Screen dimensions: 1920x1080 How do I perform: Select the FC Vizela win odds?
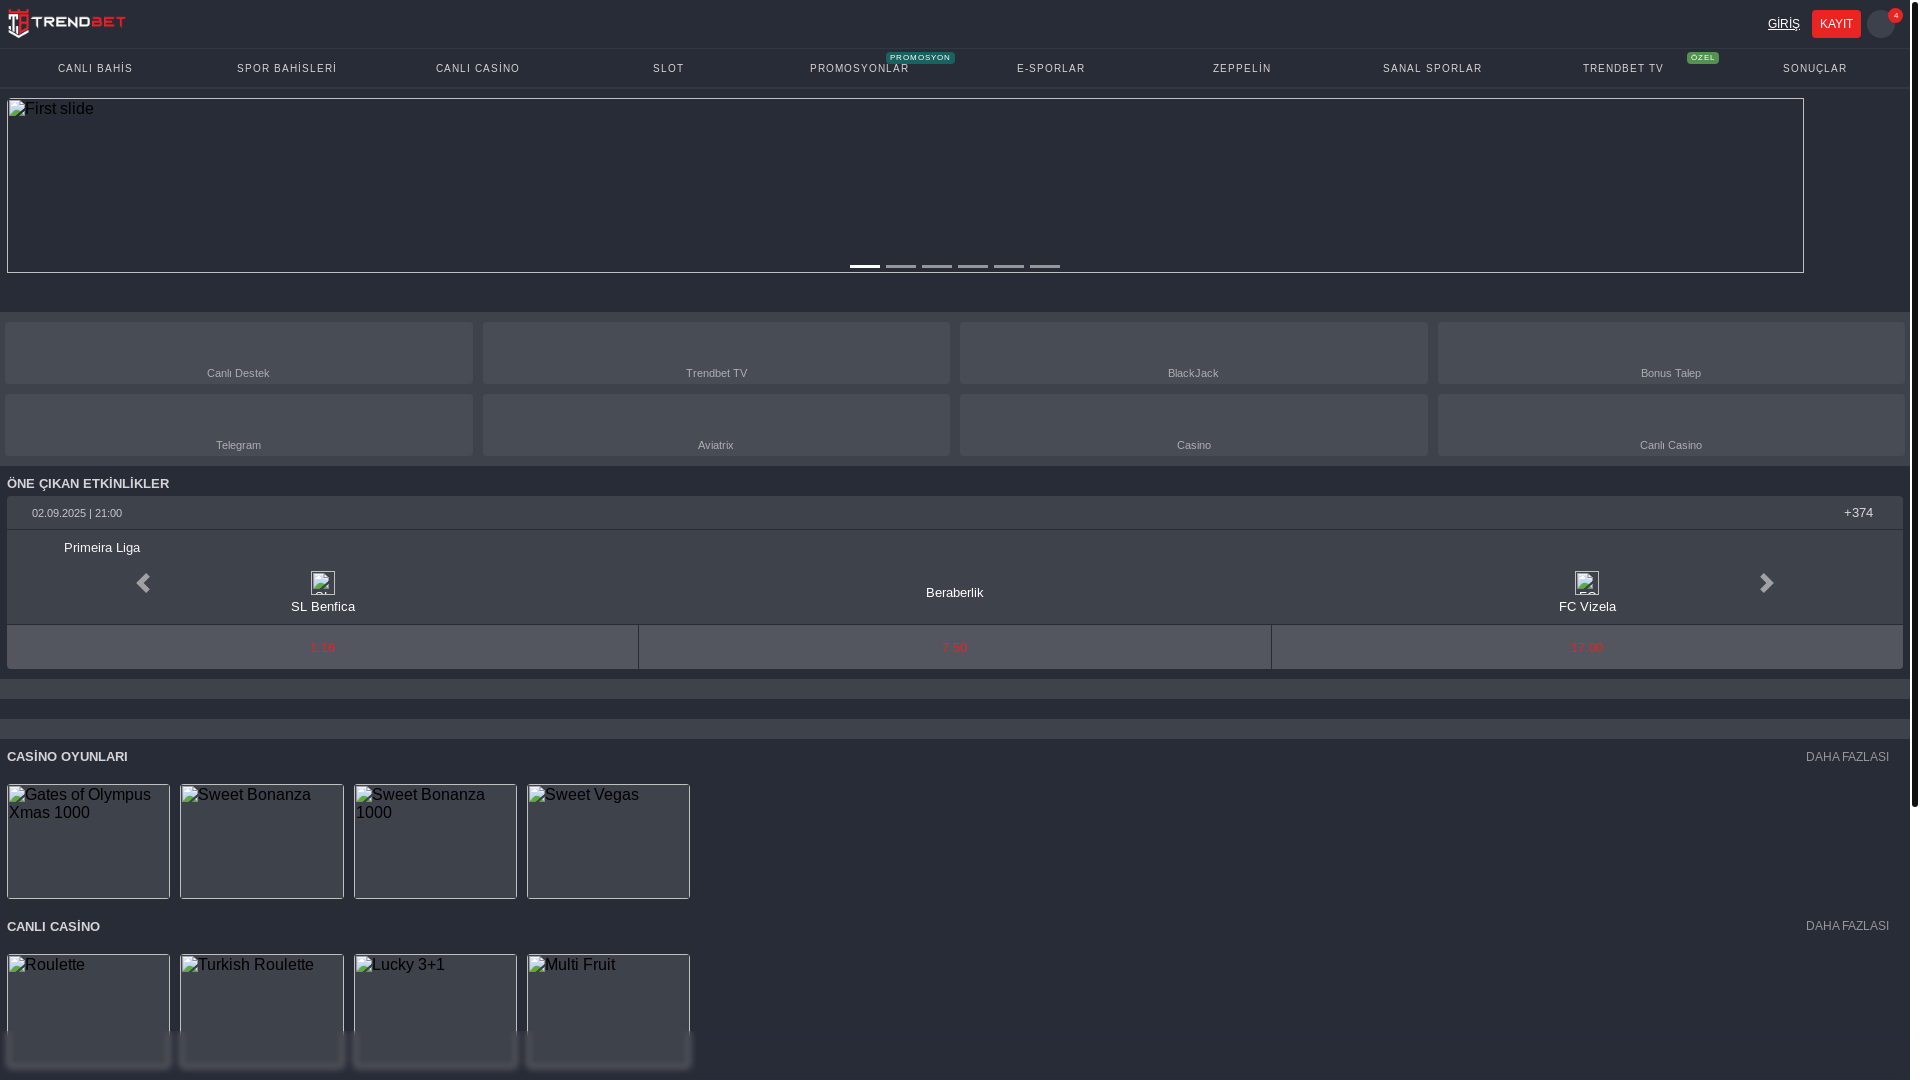click(x=1587, y=647)
